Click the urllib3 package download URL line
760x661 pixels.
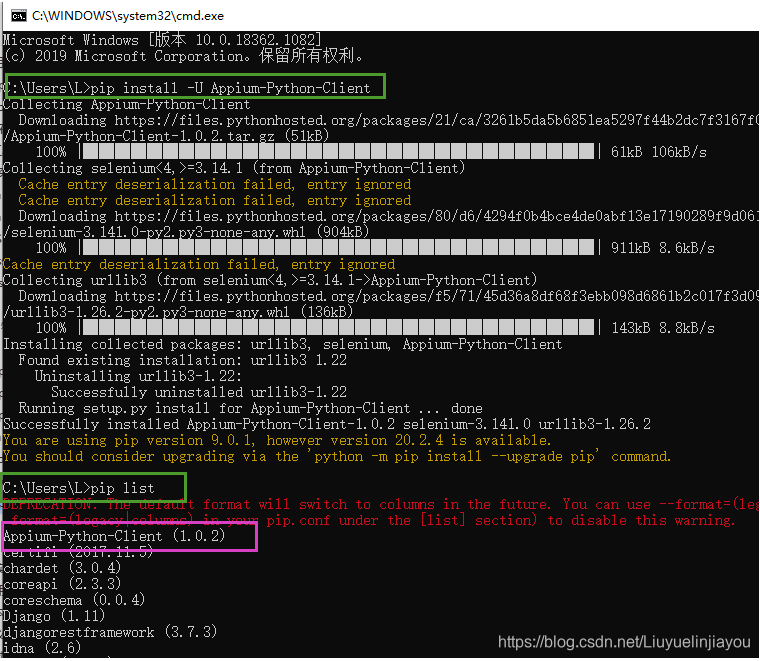(x=389, y=296)
